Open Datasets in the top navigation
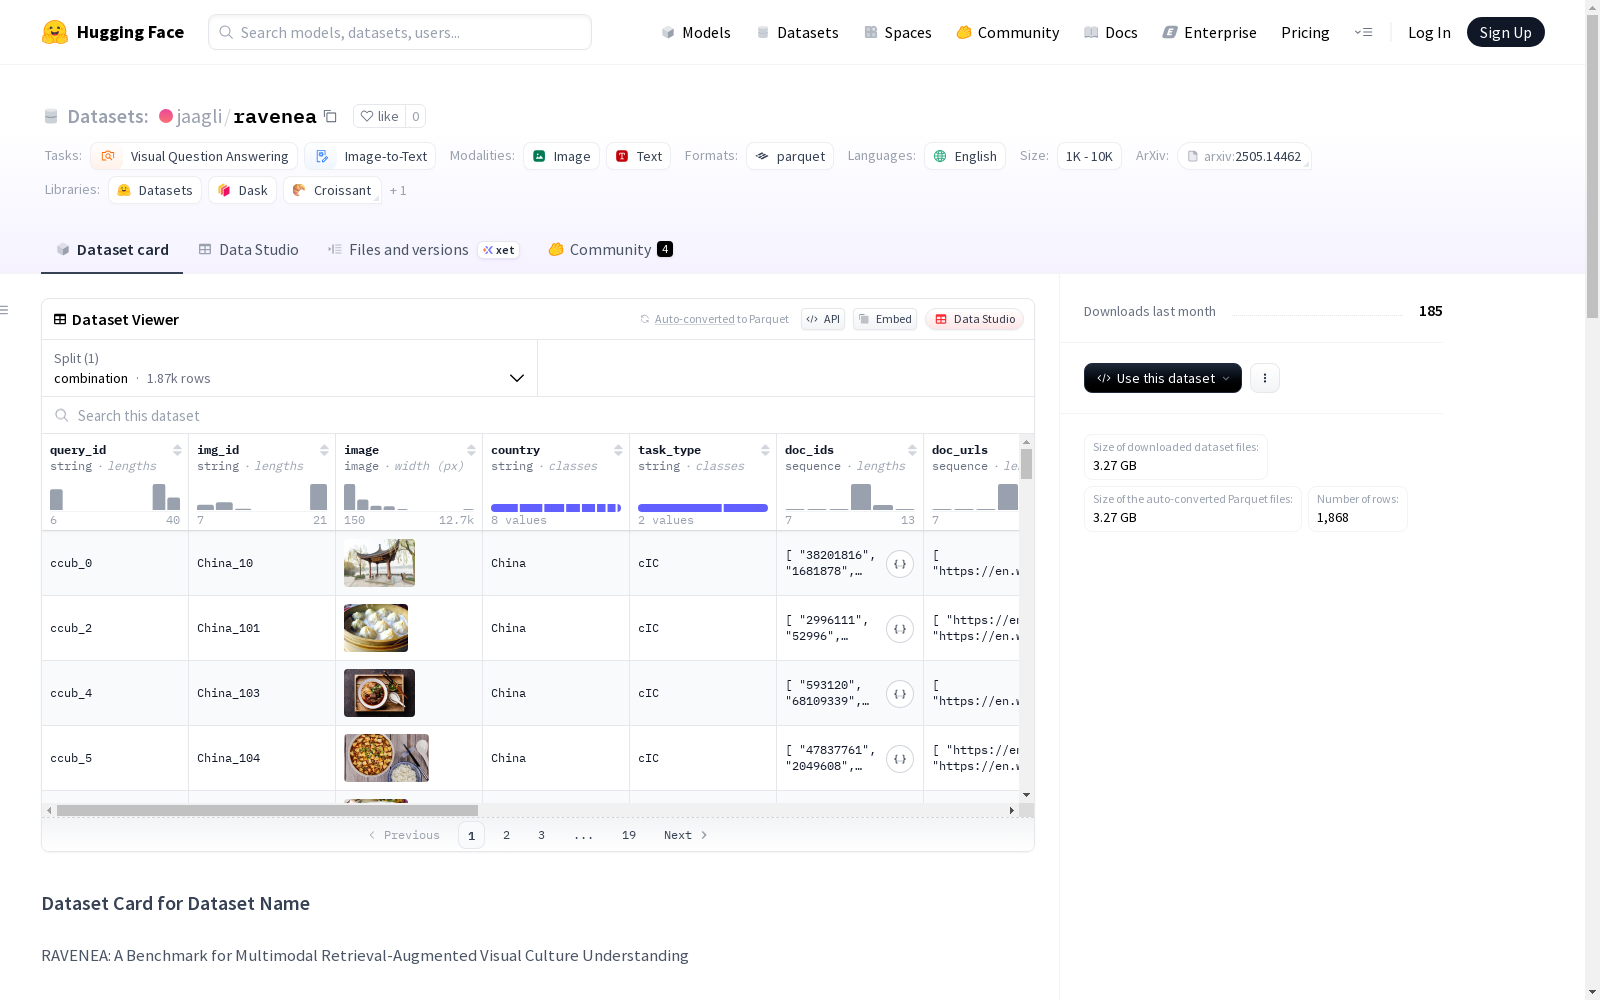This screenshot has width=1600, height=1000. [x=797, y=32]
